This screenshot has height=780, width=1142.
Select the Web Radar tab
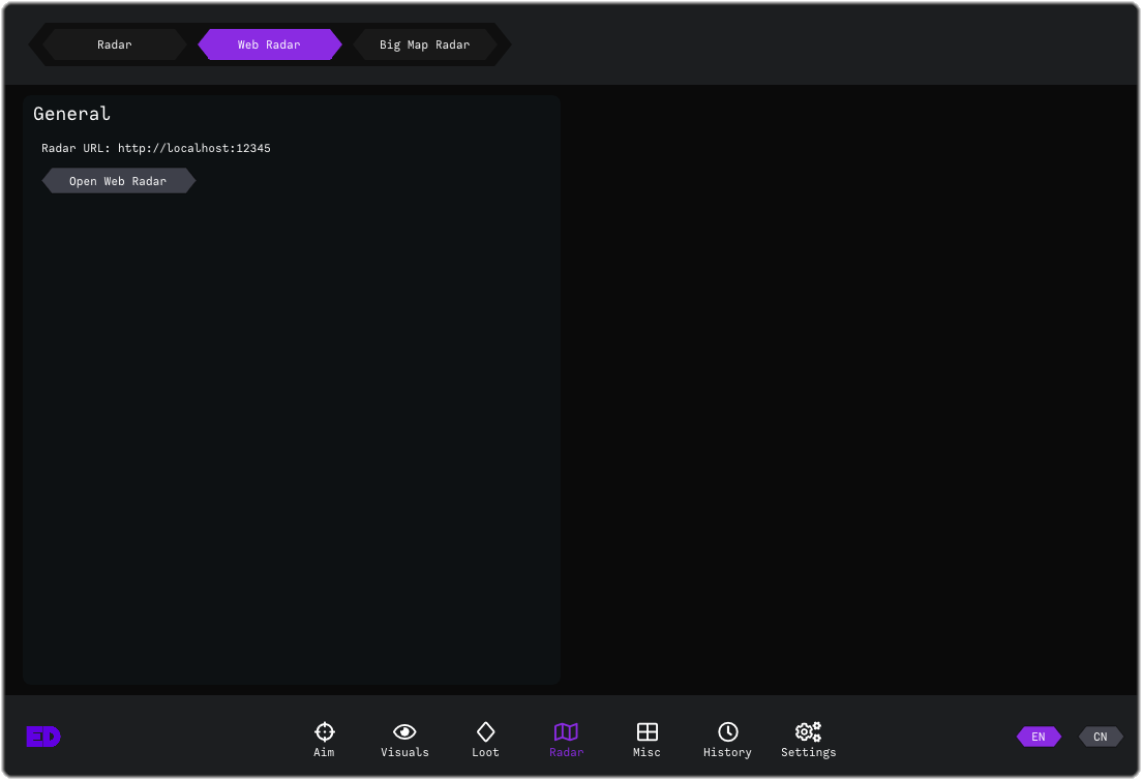click(269, 45)
